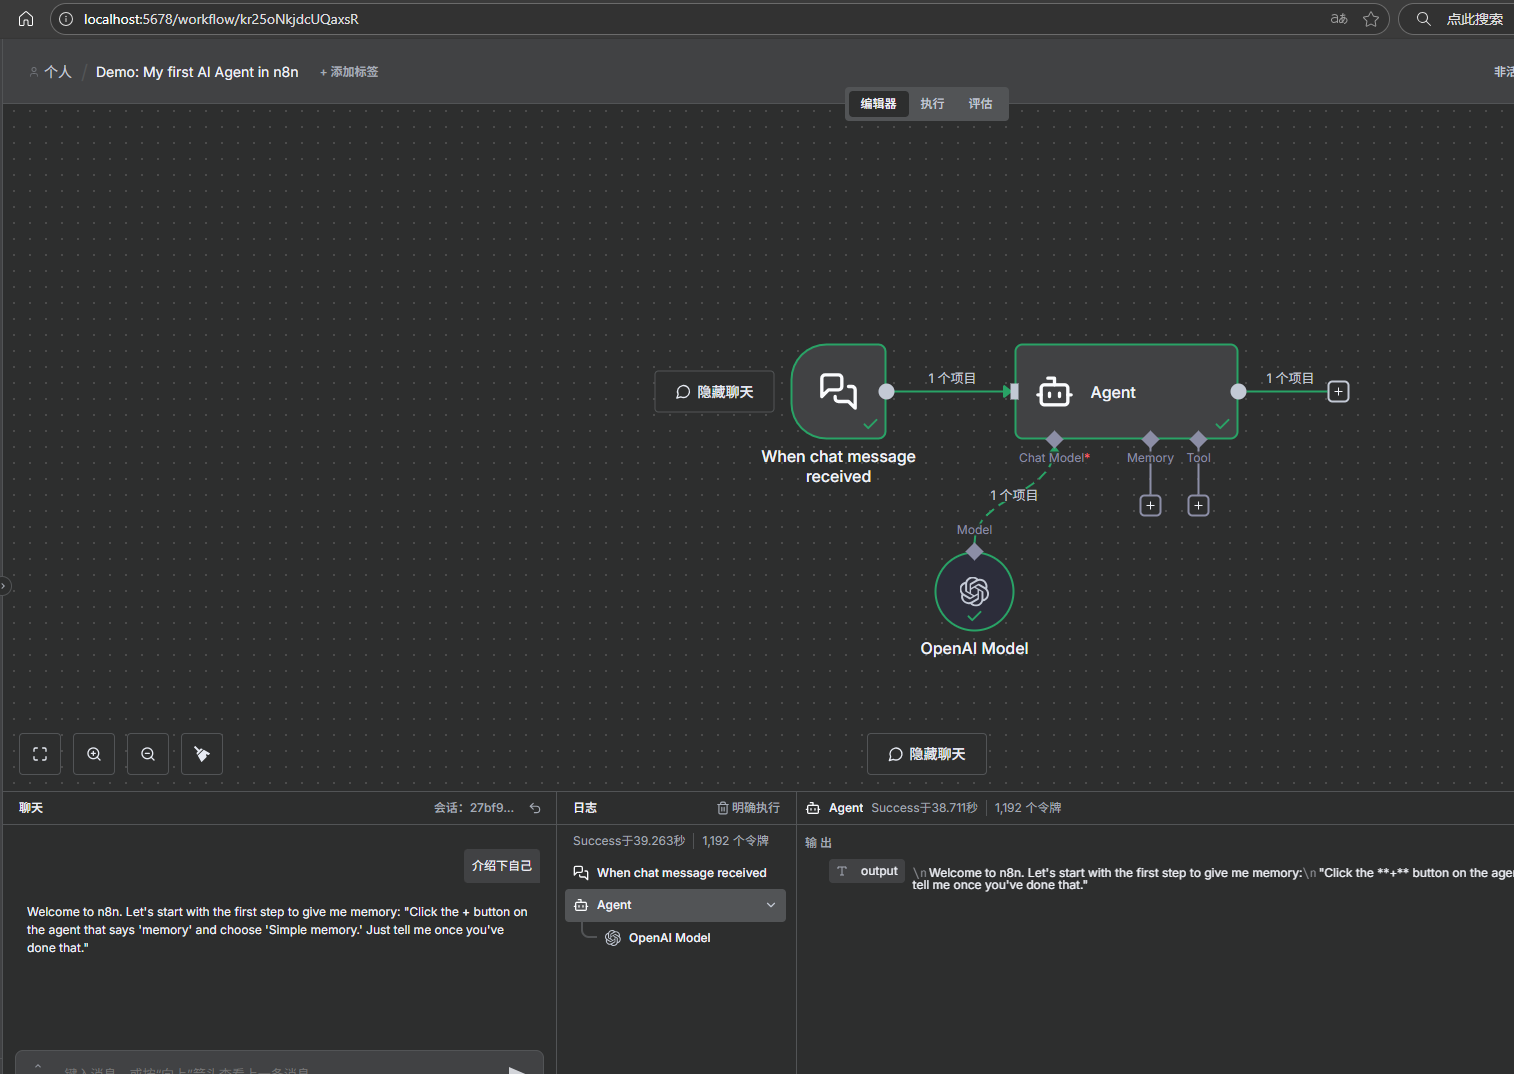Select the OpenAI Model node on canvas

(974, 592)
